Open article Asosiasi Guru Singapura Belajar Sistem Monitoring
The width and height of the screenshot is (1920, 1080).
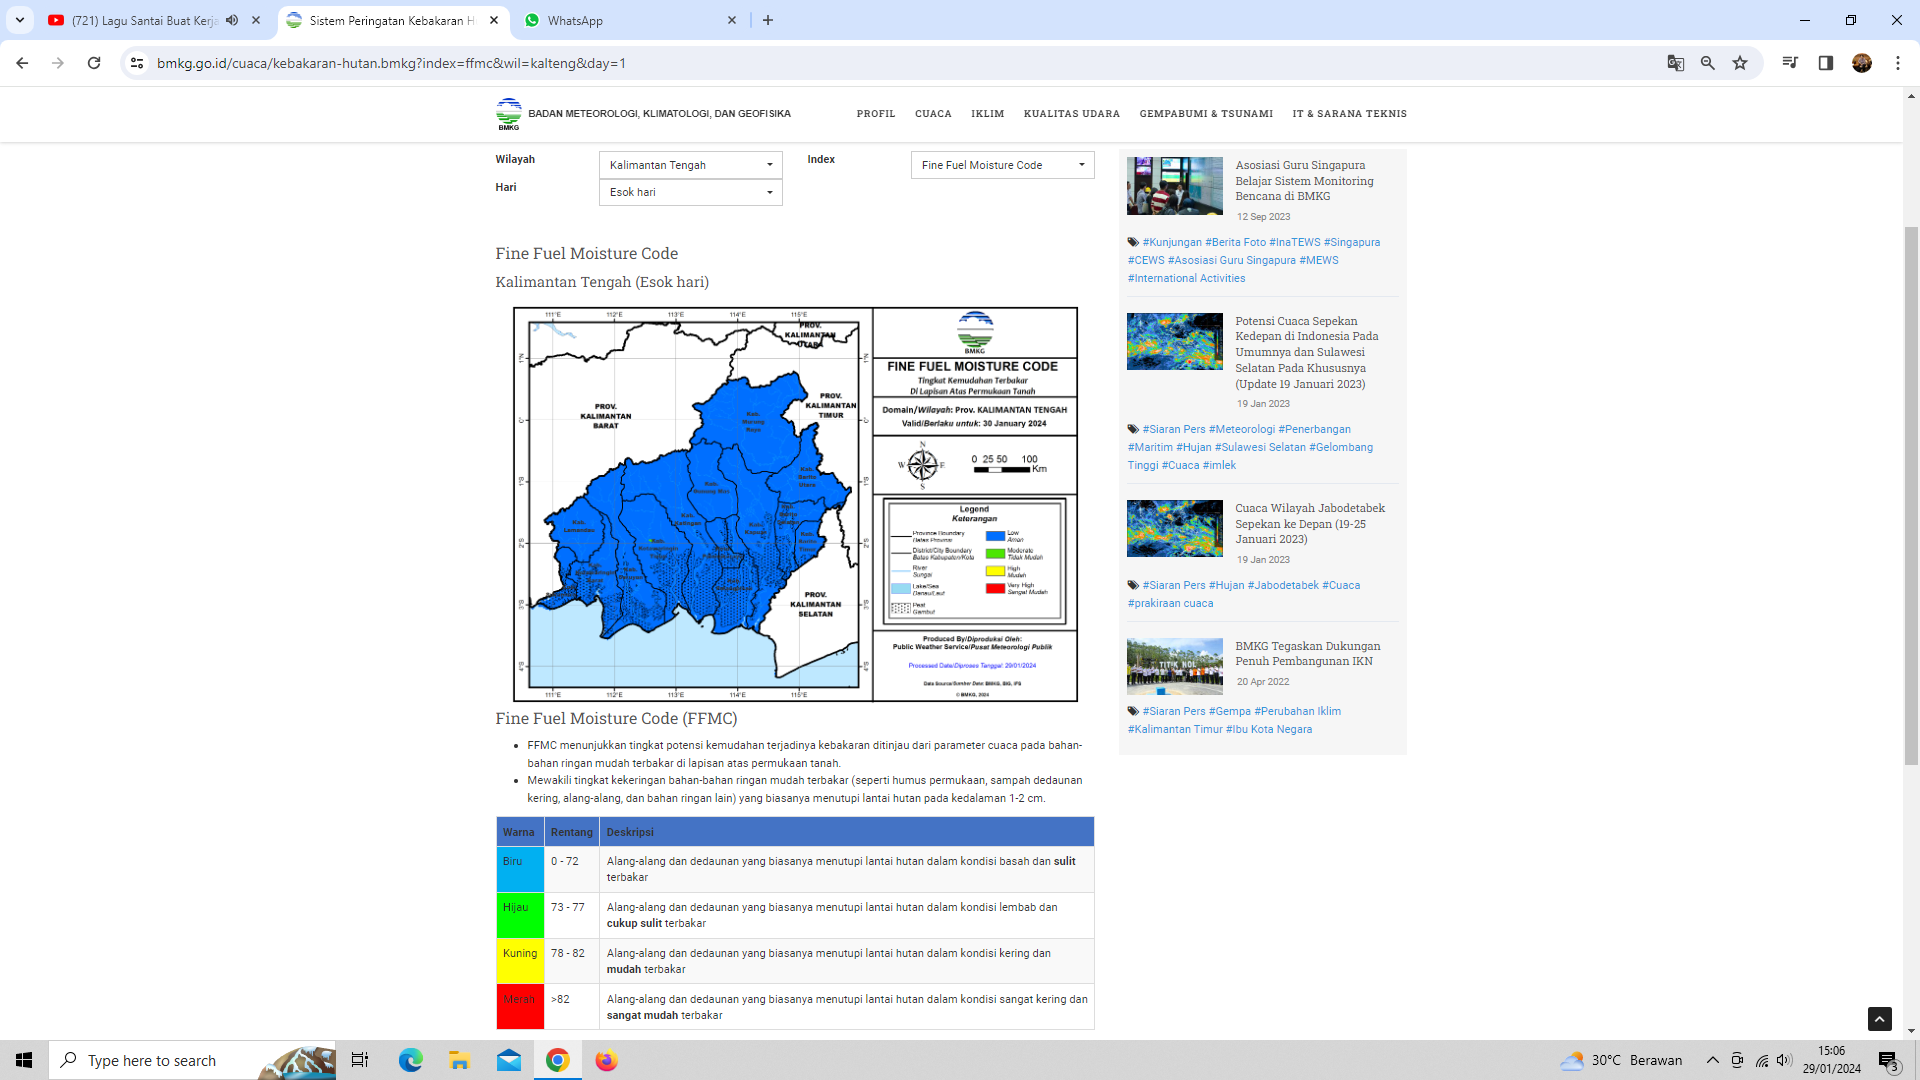tap(1304, 181)
